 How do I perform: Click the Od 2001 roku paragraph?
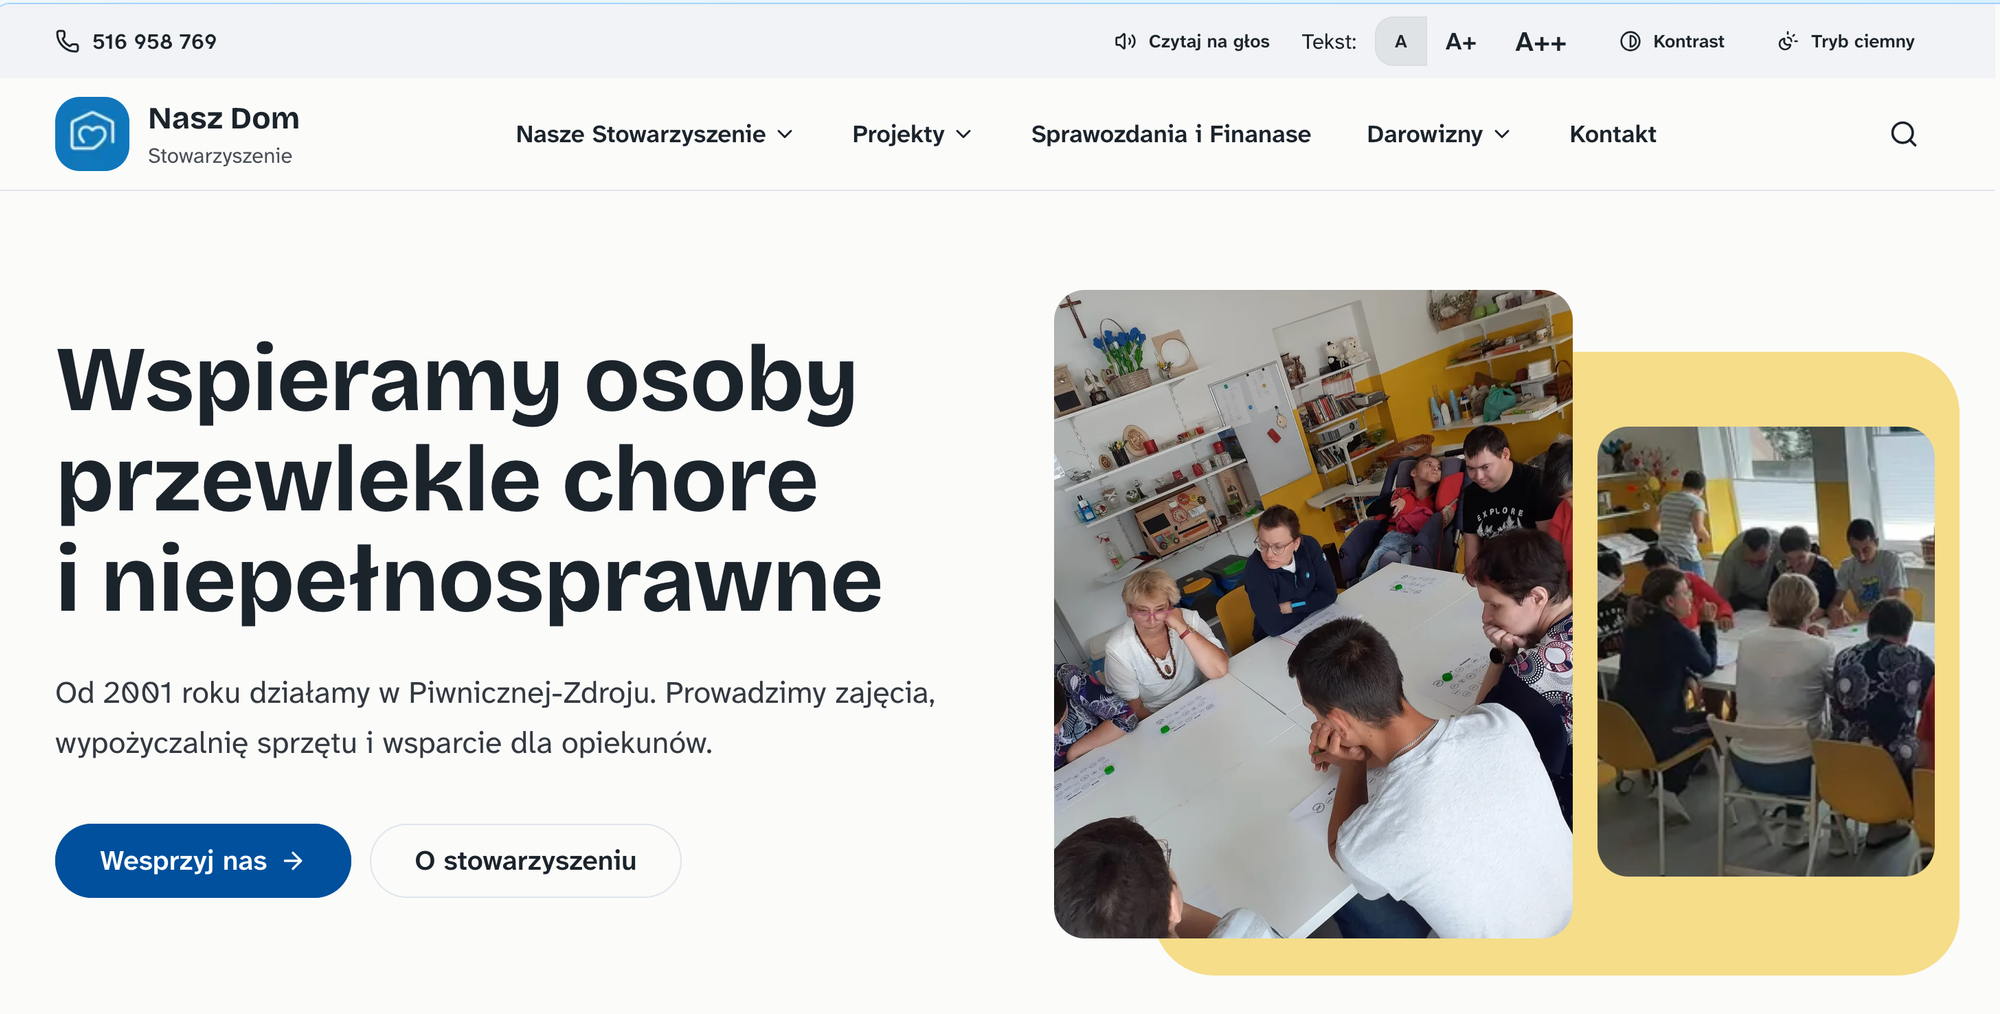(495, 718)
